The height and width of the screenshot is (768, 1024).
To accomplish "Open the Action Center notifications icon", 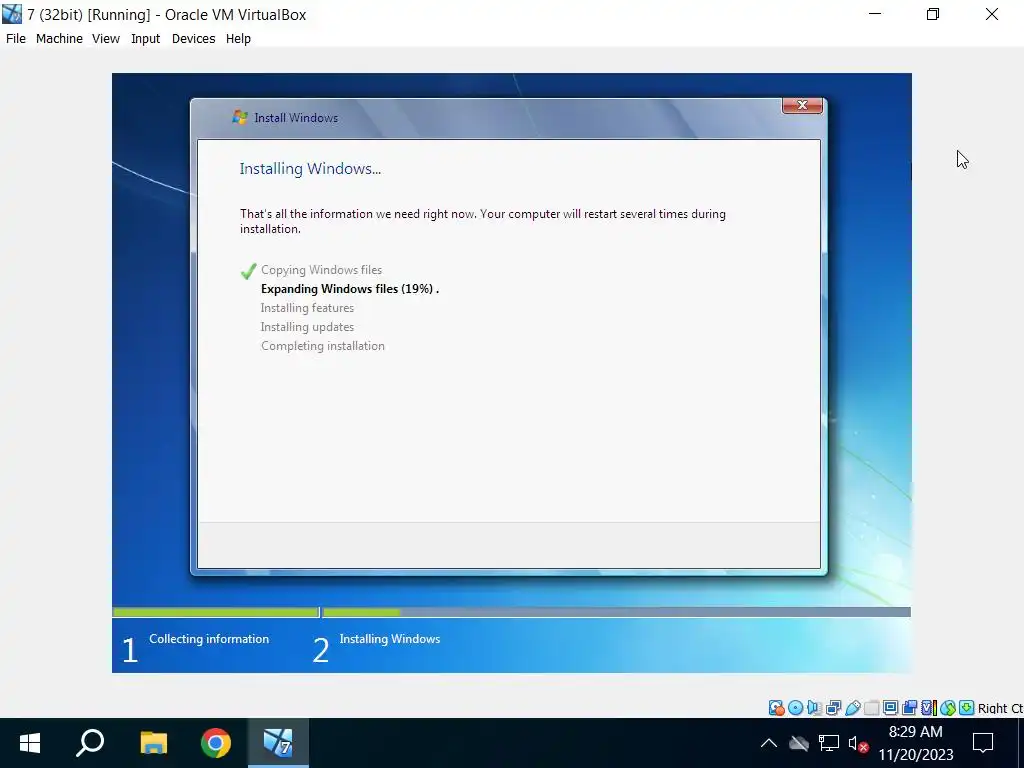I will click(x=983, y=743).
